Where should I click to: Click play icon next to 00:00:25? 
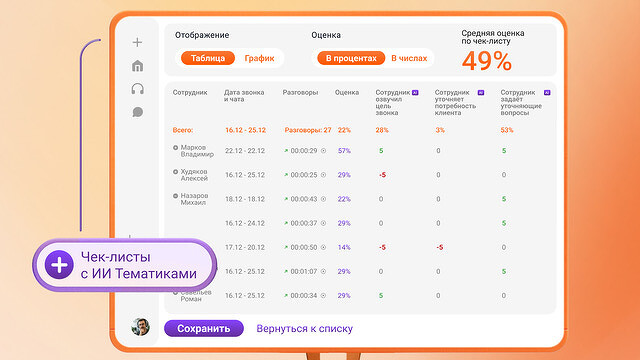pyautogui.click(x=323, y=175)
